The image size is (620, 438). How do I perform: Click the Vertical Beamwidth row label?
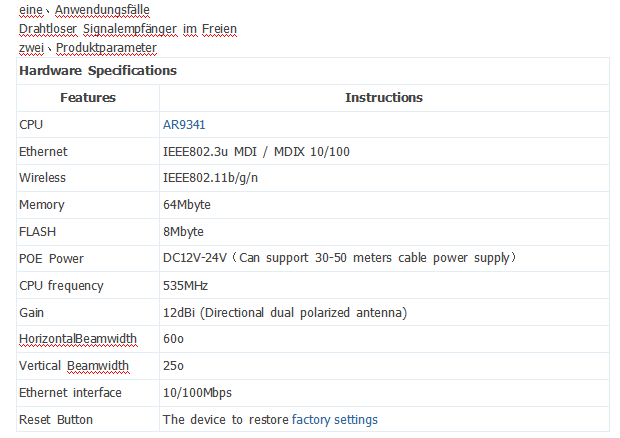pos(74,366)
